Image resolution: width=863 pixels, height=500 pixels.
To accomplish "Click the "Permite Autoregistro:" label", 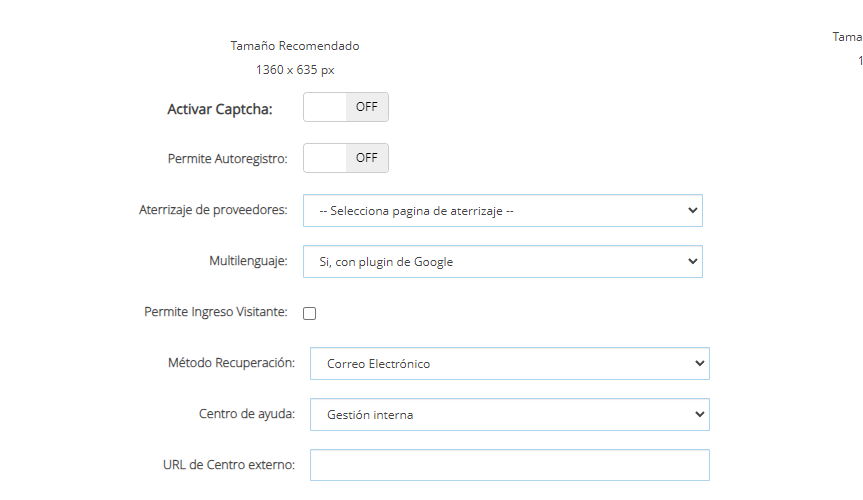I will [227, 159].
